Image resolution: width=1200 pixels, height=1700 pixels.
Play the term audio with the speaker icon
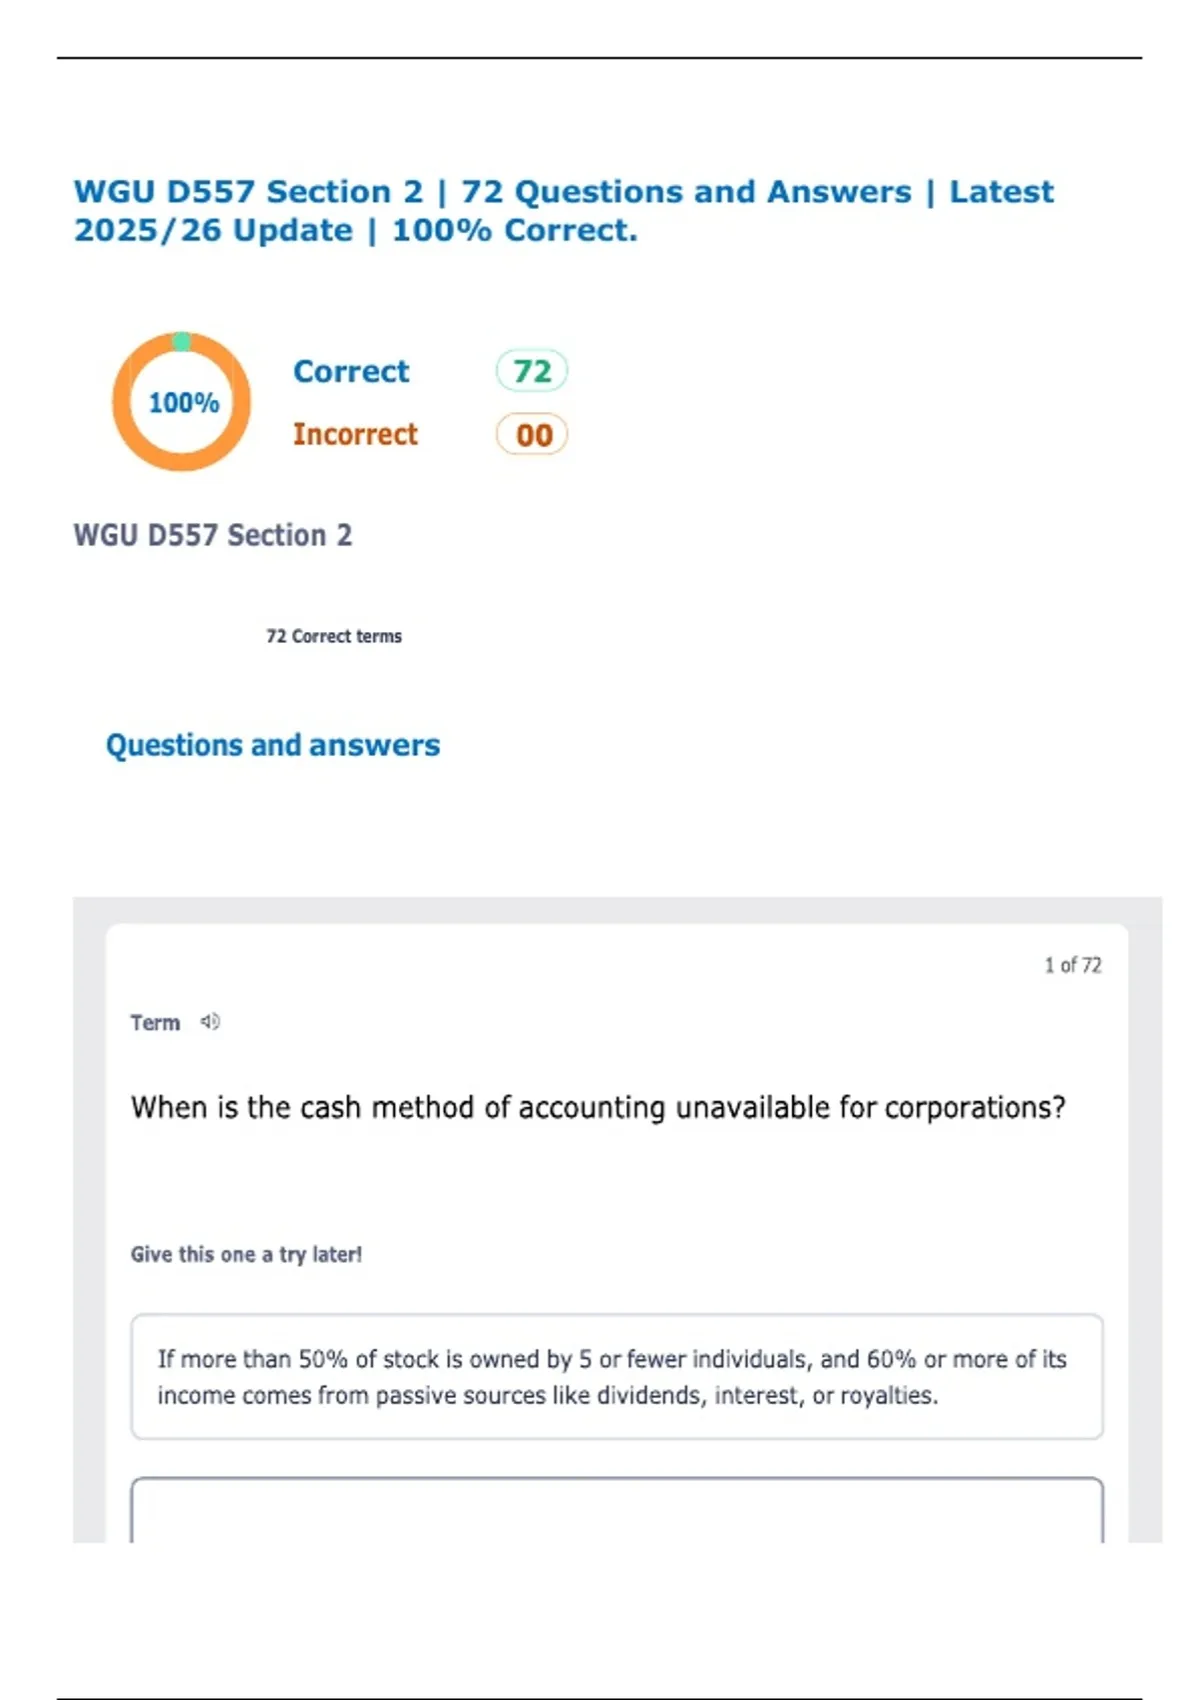coord(210,1021)
